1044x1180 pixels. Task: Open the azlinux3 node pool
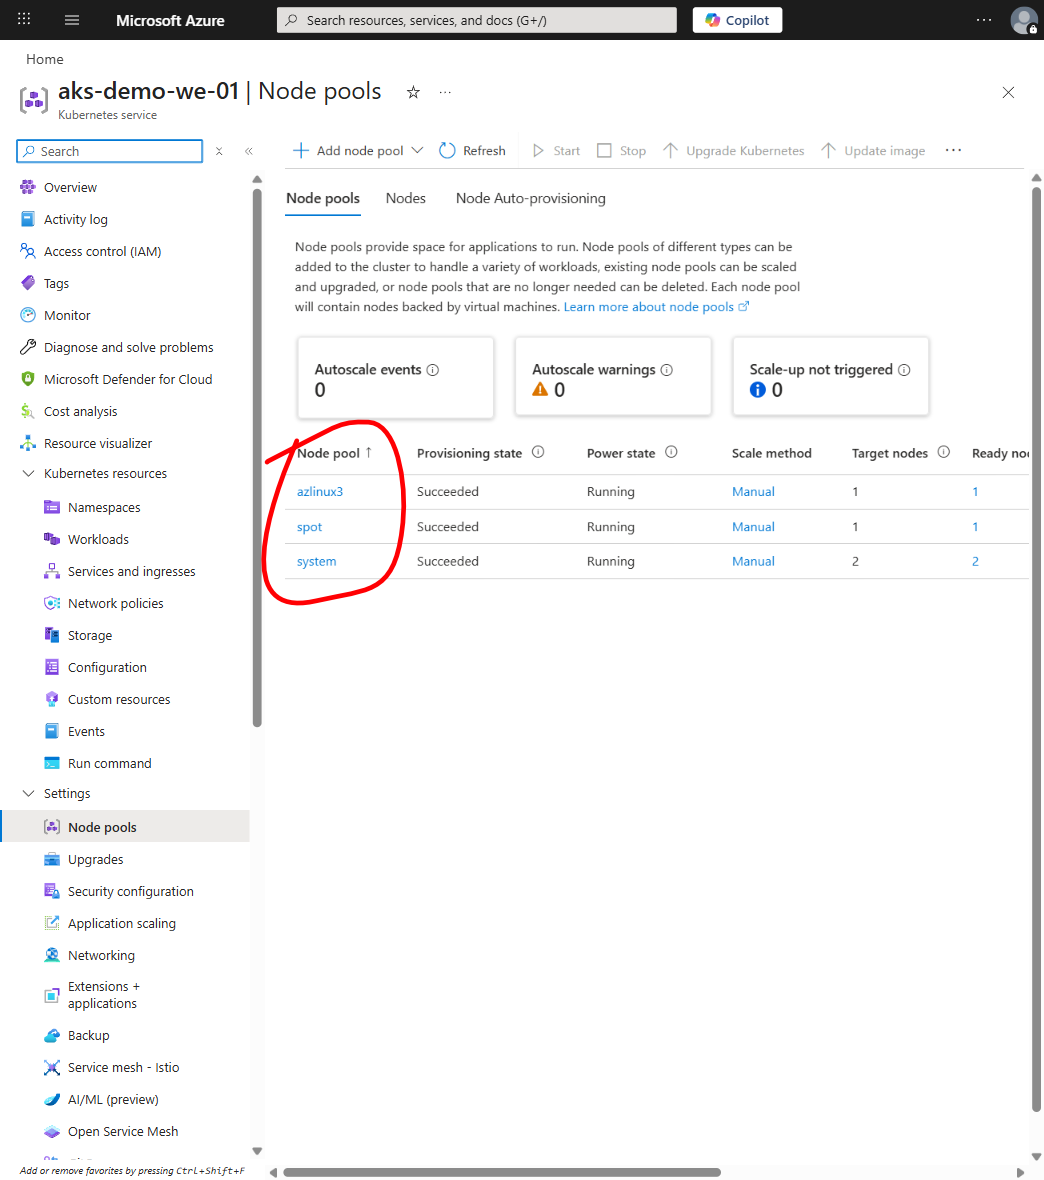pos(320,491)
